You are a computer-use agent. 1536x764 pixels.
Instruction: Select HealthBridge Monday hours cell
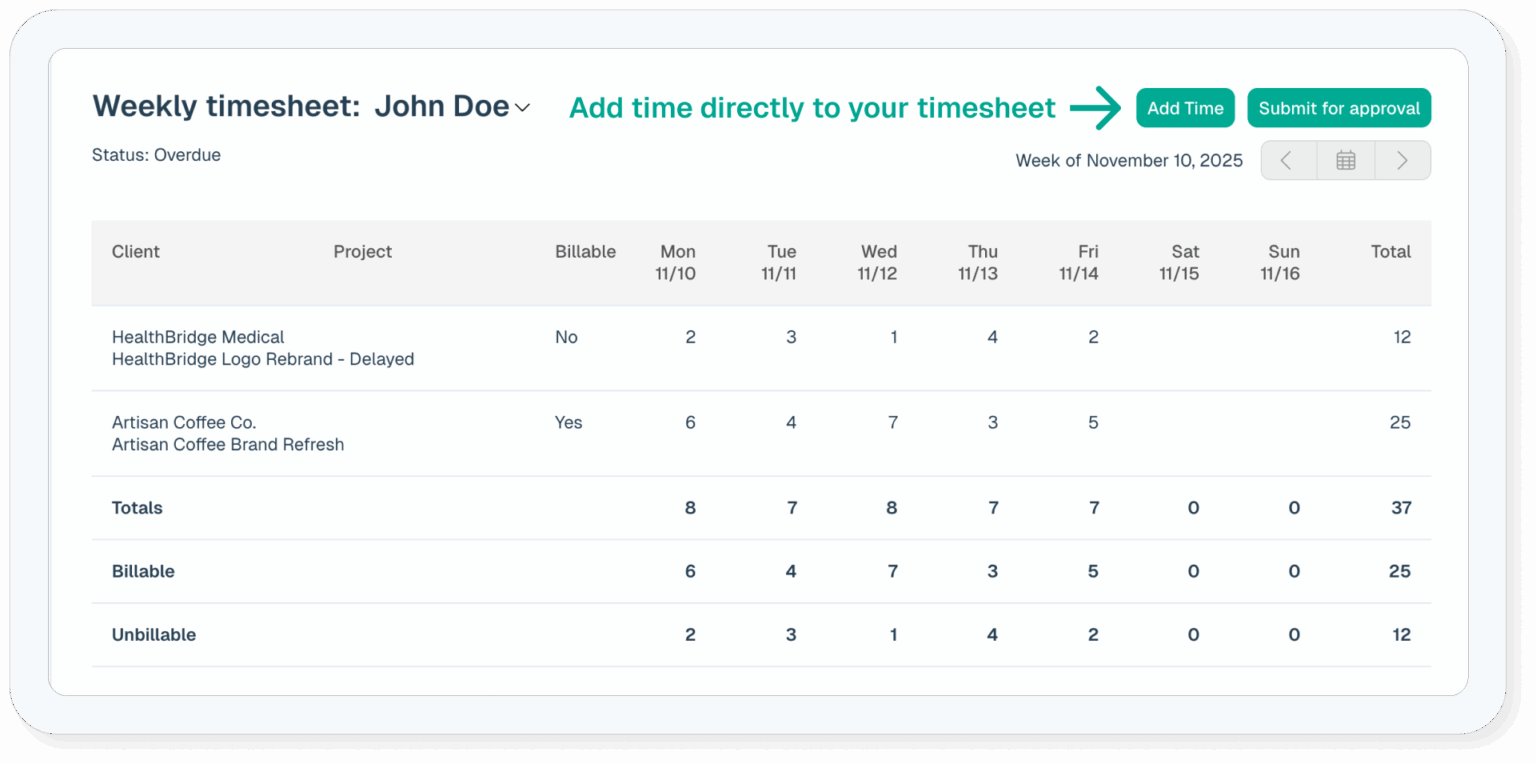coord(690,337)
